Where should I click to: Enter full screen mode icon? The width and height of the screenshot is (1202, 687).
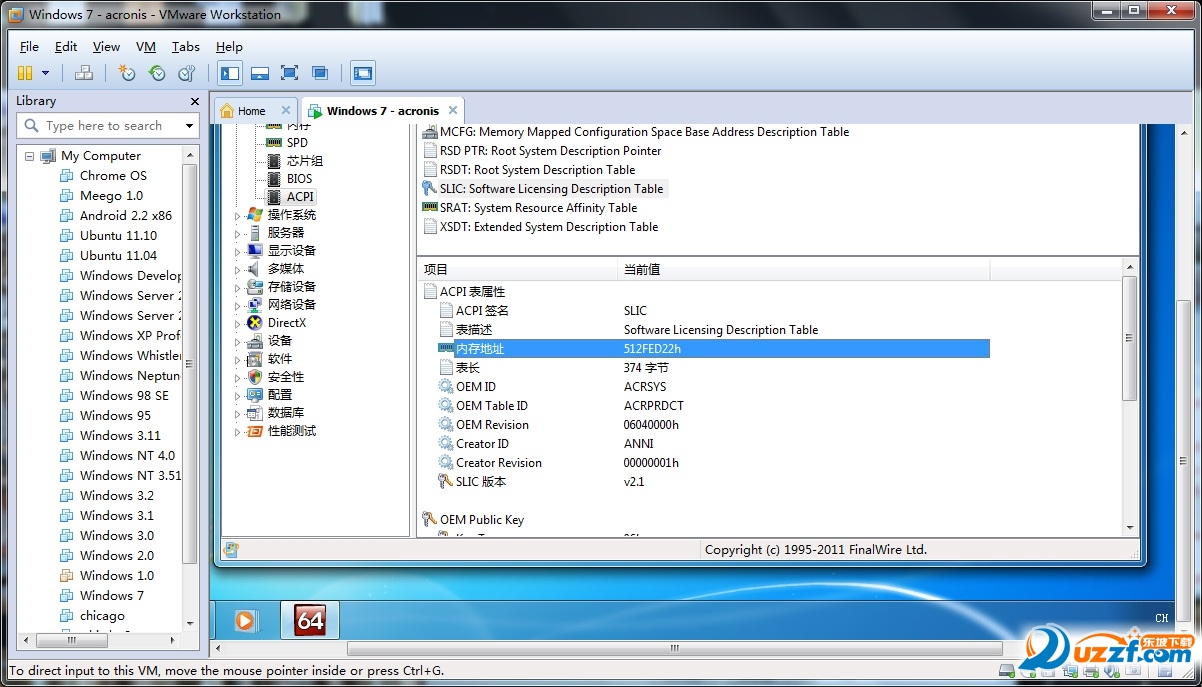[x=290, y=73]
